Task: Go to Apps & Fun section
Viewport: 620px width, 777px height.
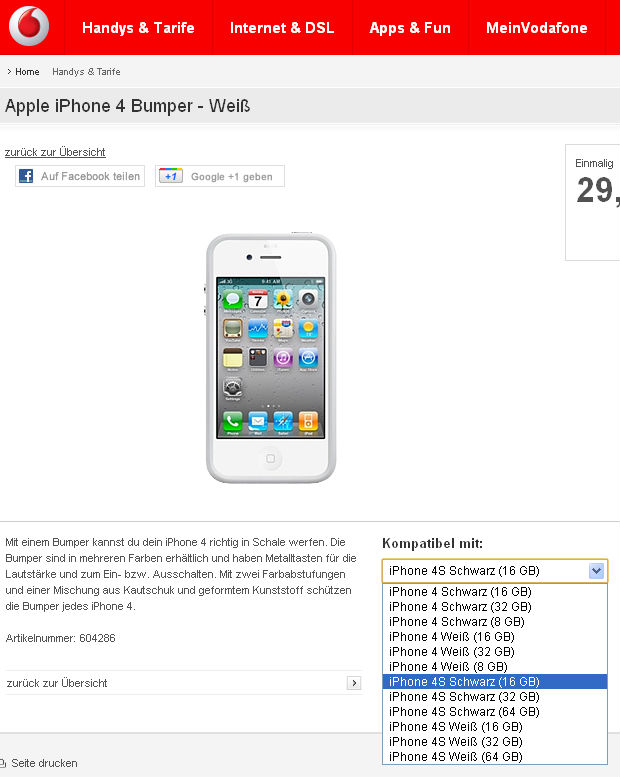Action: pyautogui.click(x=410, y=28)
